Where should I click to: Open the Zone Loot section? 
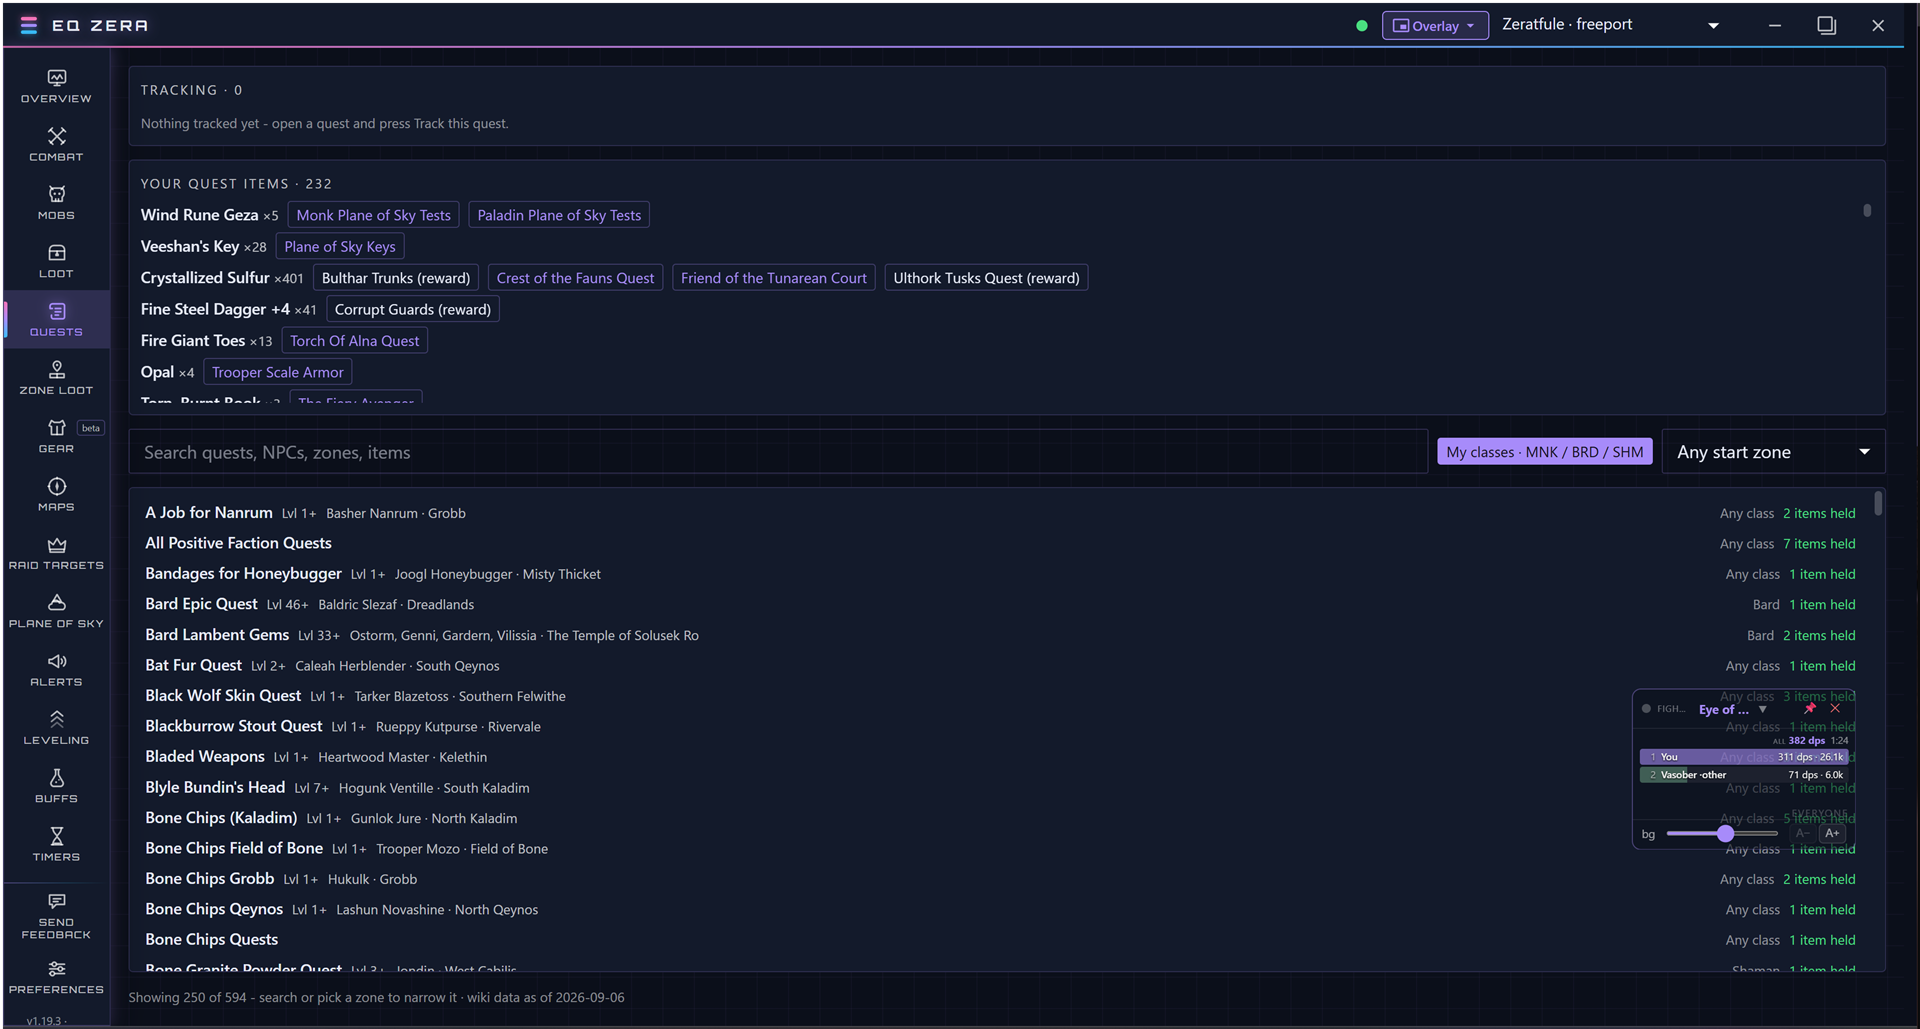click(x=56, y=378)
